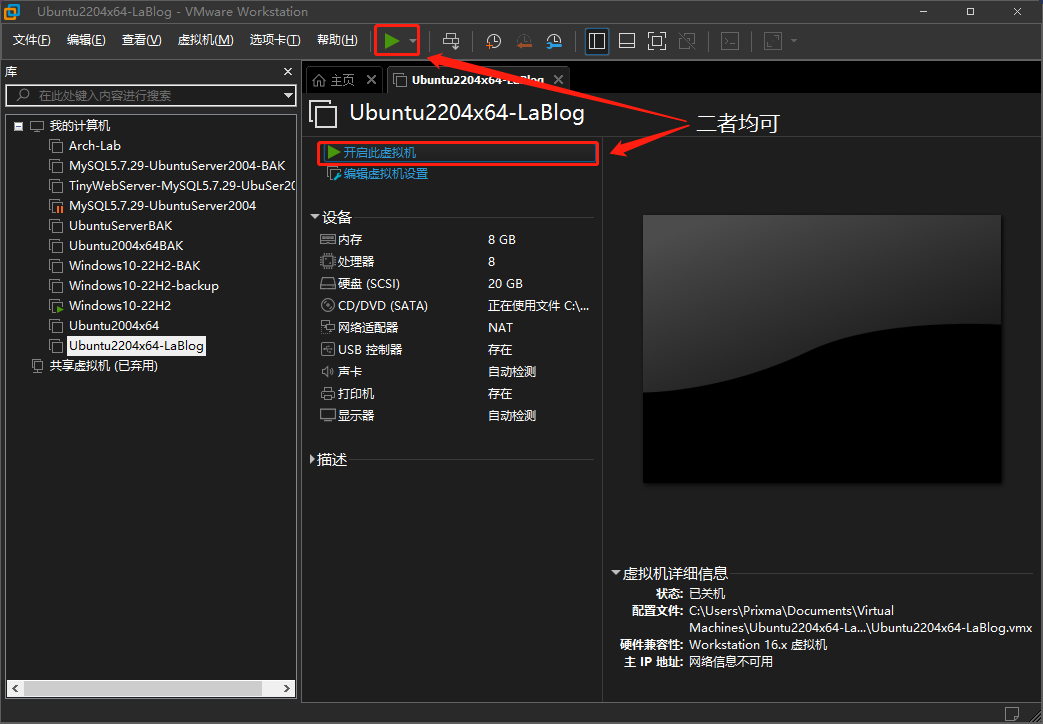This screenshot has height=724, width=1043.
Task: Select MySQL5.7.29-UbuntuServer2004-BAK VM
Action: point(177,166)
